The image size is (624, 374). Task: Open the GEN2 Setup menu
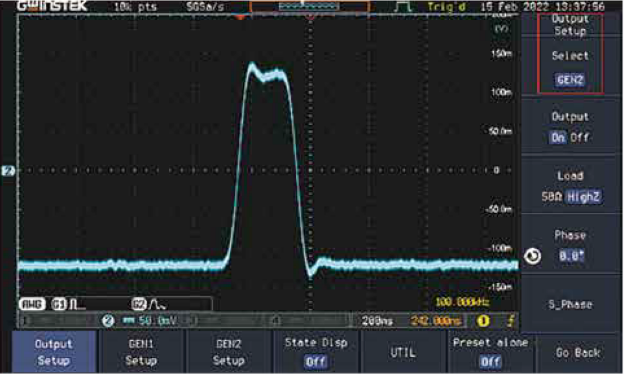tap(228, 352)
